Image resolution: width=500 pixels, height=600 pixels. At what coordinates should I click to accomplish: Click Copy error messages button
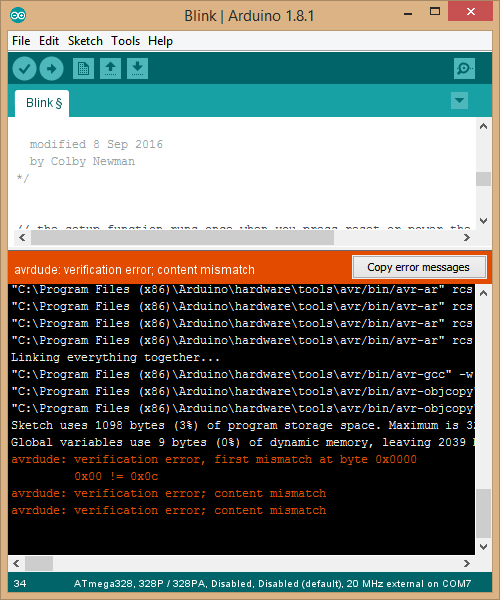pyautogui.click(x=419, y=267)
